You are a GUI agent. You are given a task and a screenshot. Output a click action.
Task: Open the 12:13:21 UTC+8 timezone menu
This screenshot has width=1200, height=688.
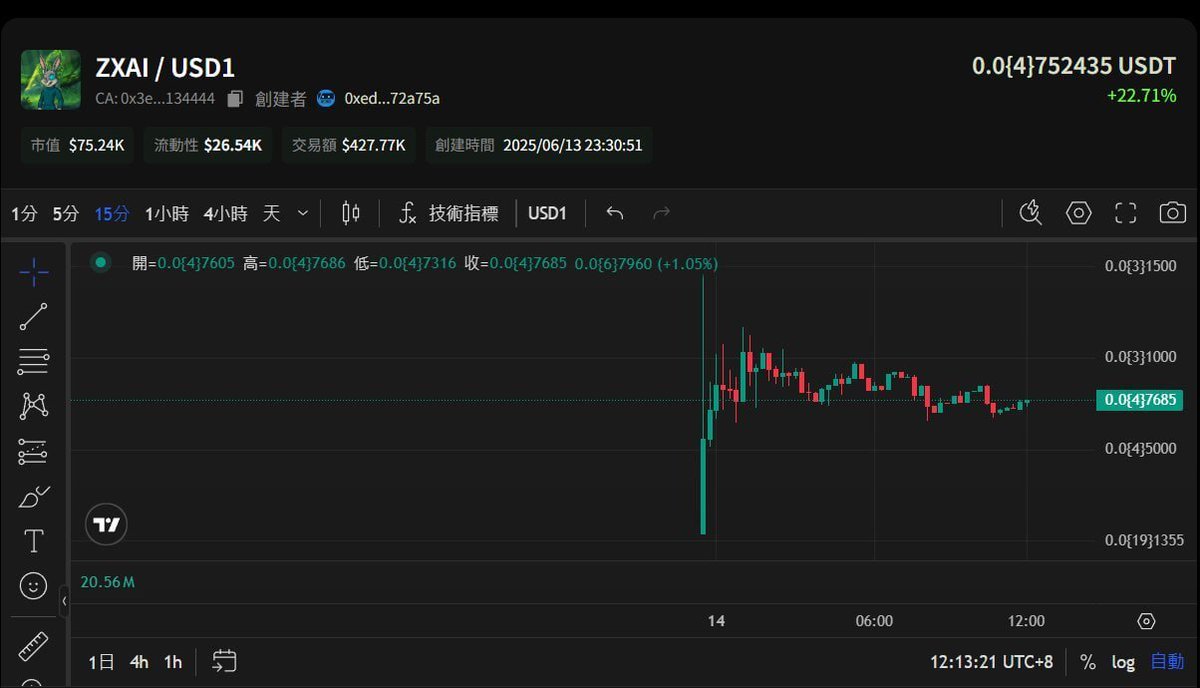[x=991, y=662]
